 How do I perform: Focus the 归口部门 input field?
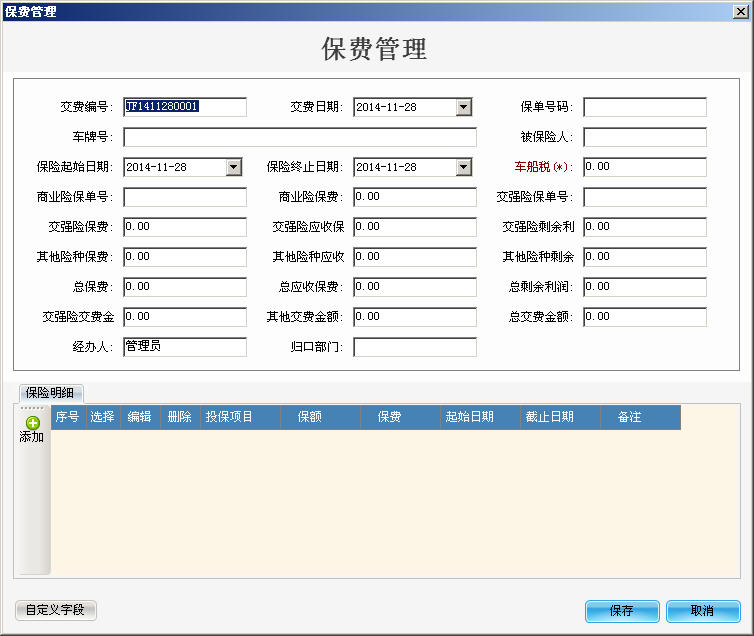pyautogui.click(x=415, y=347)
